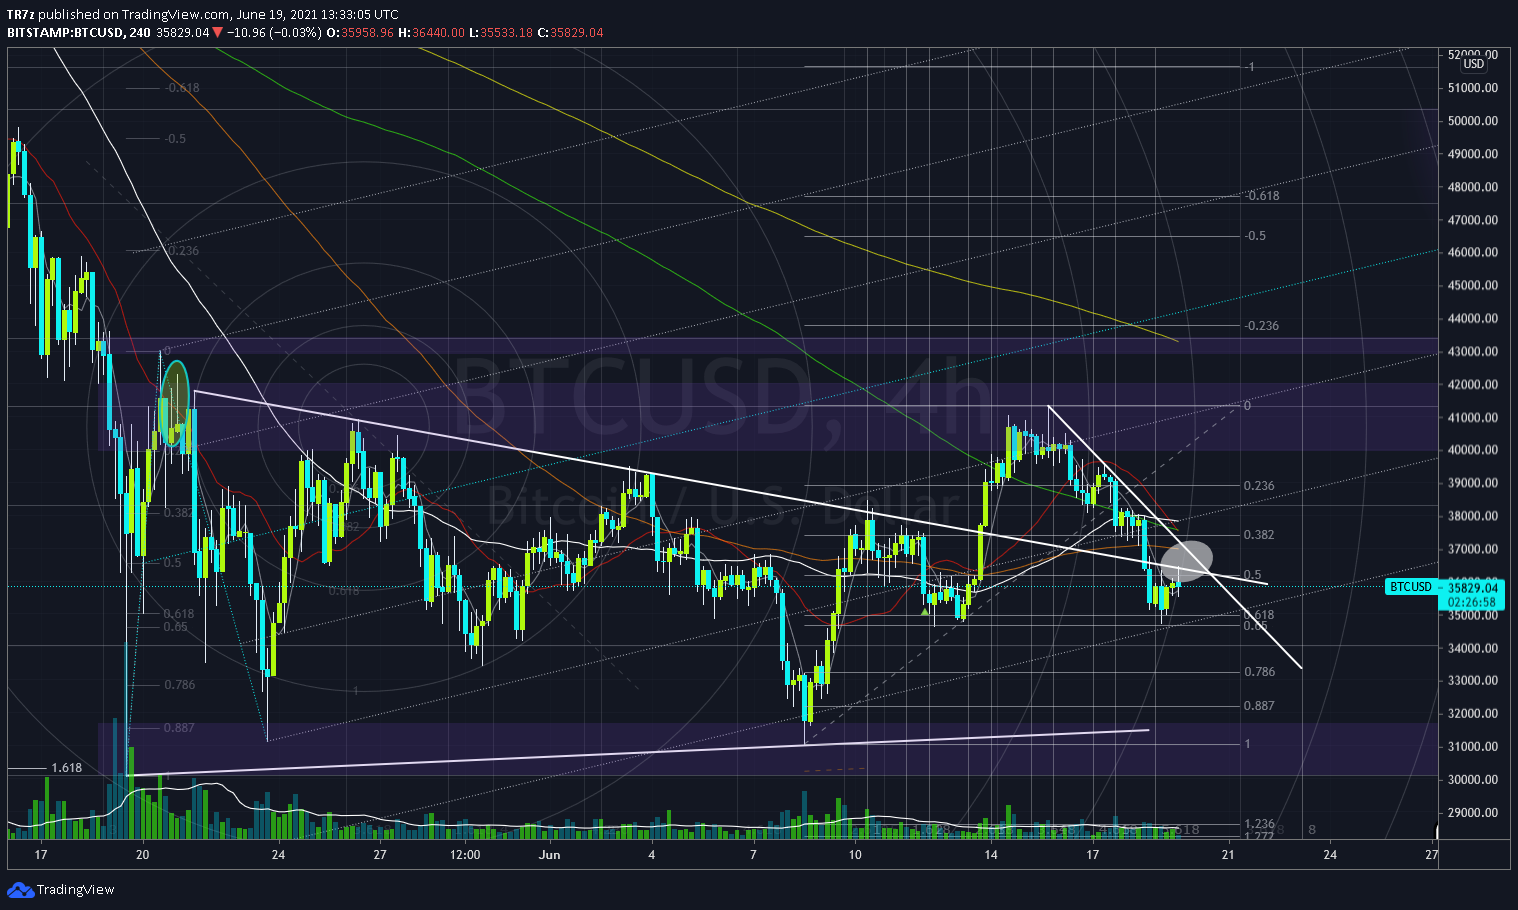This screenshot has width=1518, height=910.
Task: Click the 46000.00 price axis label
Action: pos(1473,252)
